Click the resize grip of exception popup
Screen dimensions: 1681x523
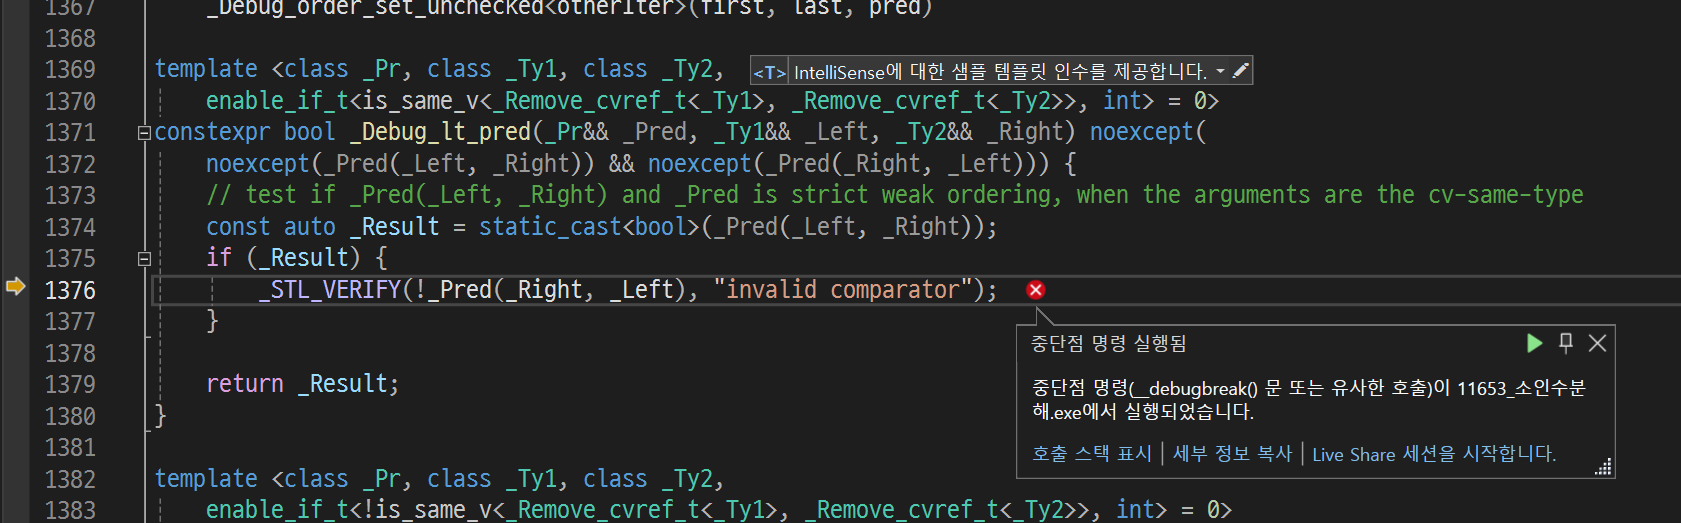(1603, 467)
